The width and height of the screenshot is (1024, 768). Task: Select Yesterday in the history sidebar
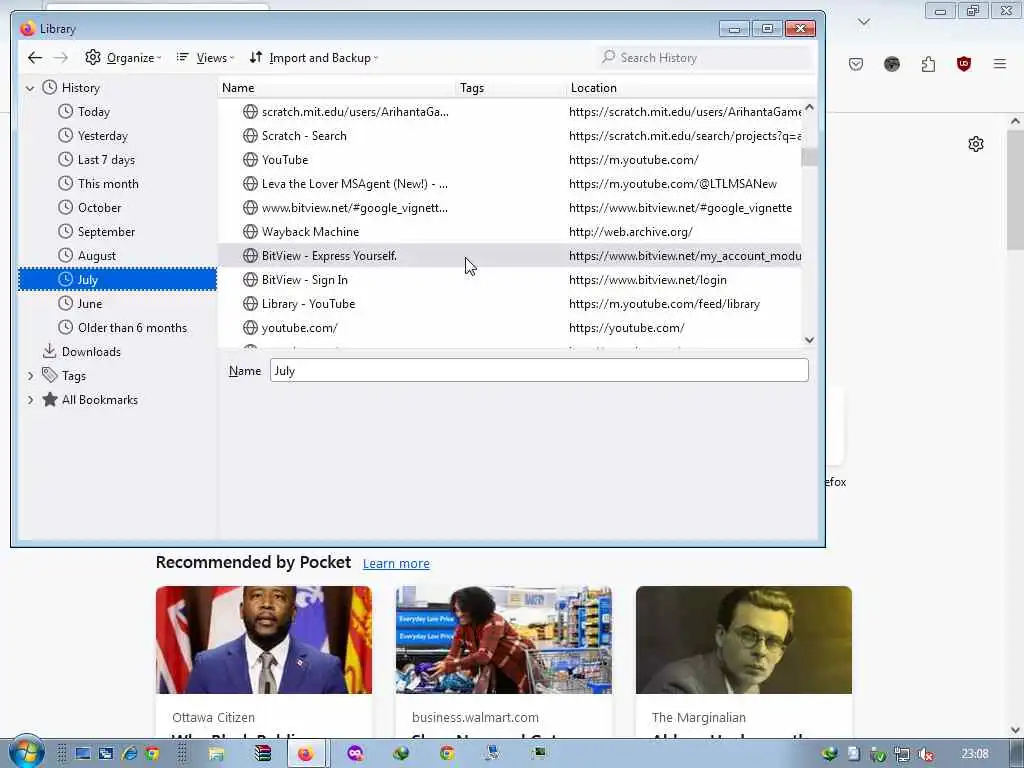tap(103, 136)
